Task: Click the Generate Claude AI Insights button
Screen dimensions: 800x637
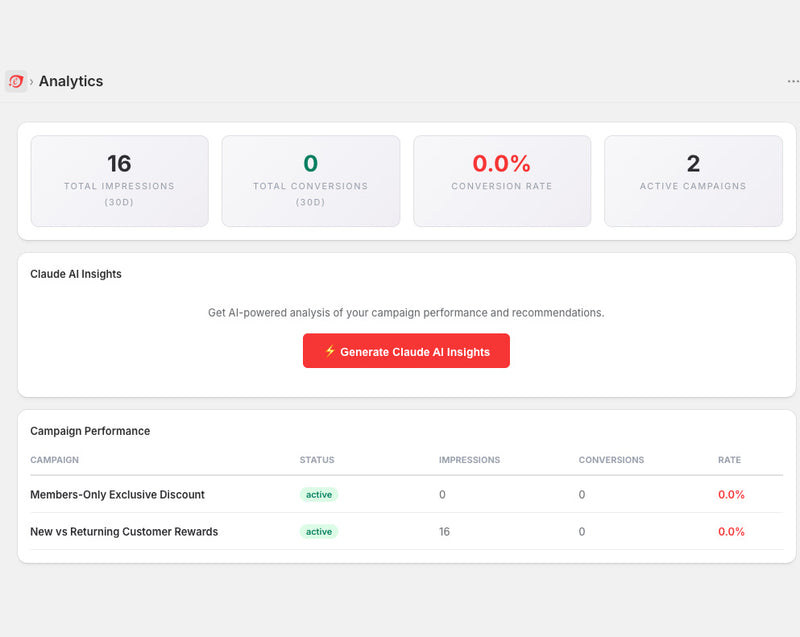Action: [x=406, y=351]
